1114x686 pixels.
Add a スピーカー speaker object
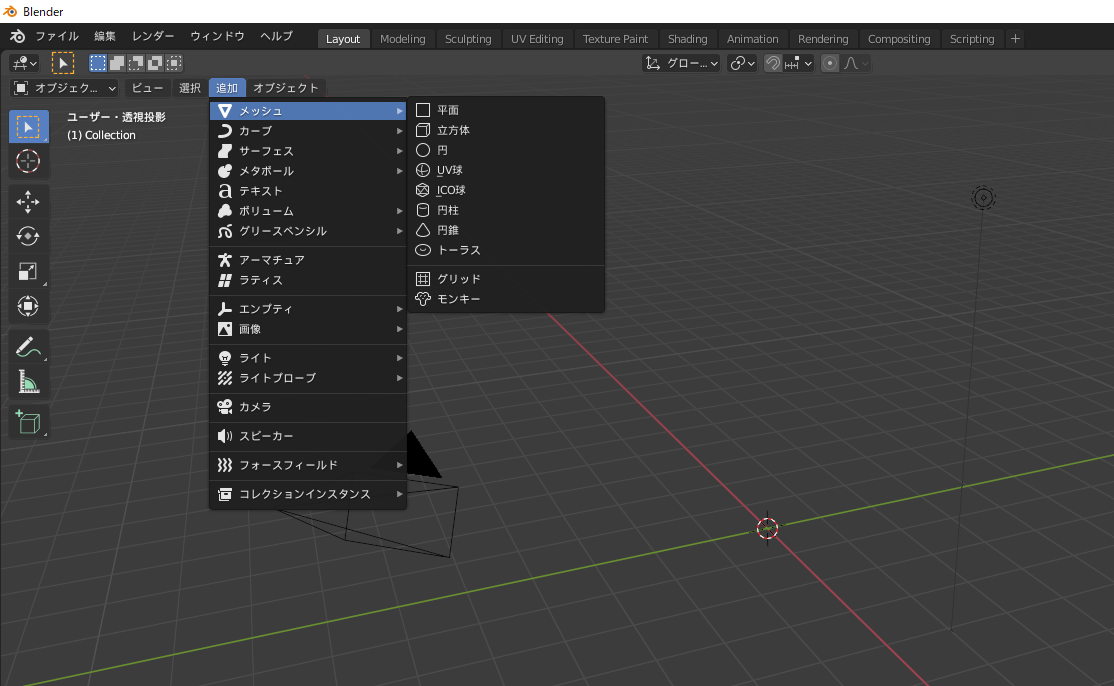(308, 436)
